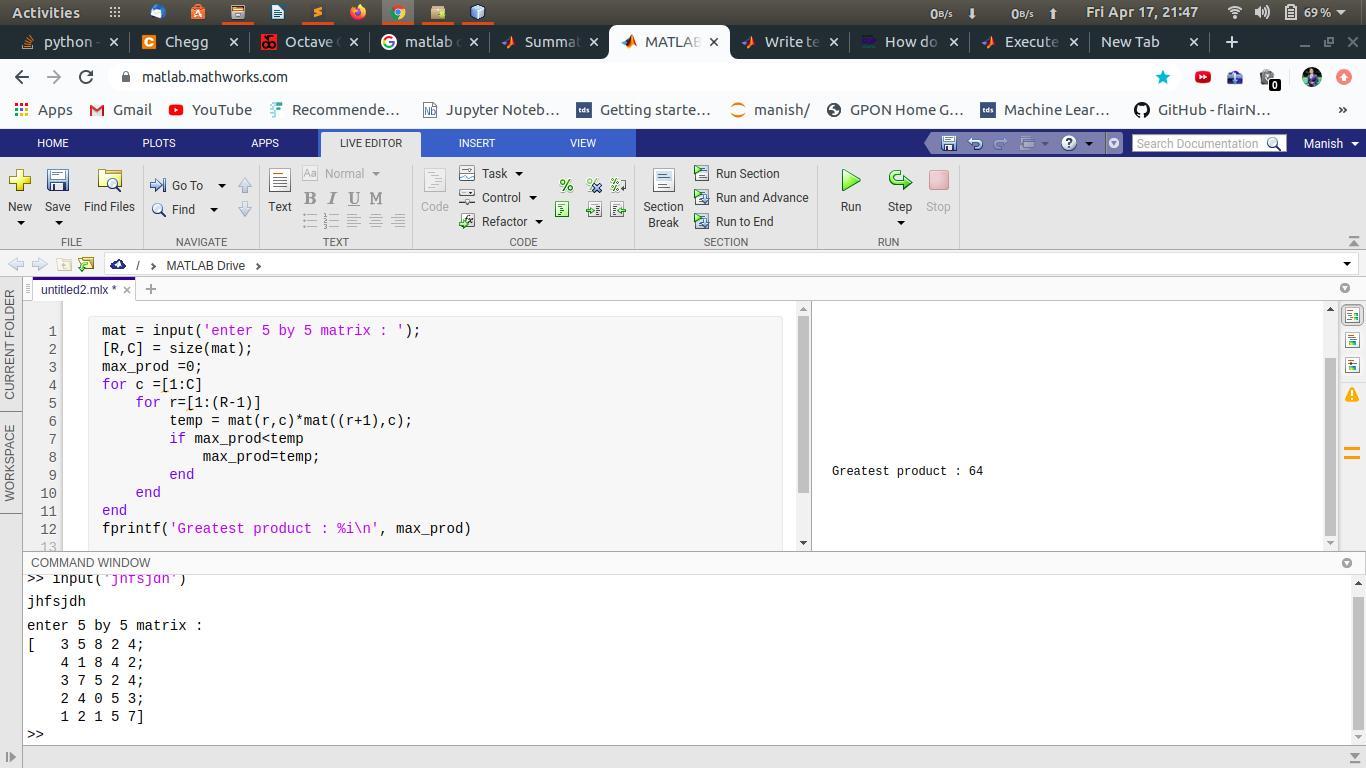This screenshot has height=768, width=1366.
Task: Expand the Task dropdown
Action: pos(519,174)
